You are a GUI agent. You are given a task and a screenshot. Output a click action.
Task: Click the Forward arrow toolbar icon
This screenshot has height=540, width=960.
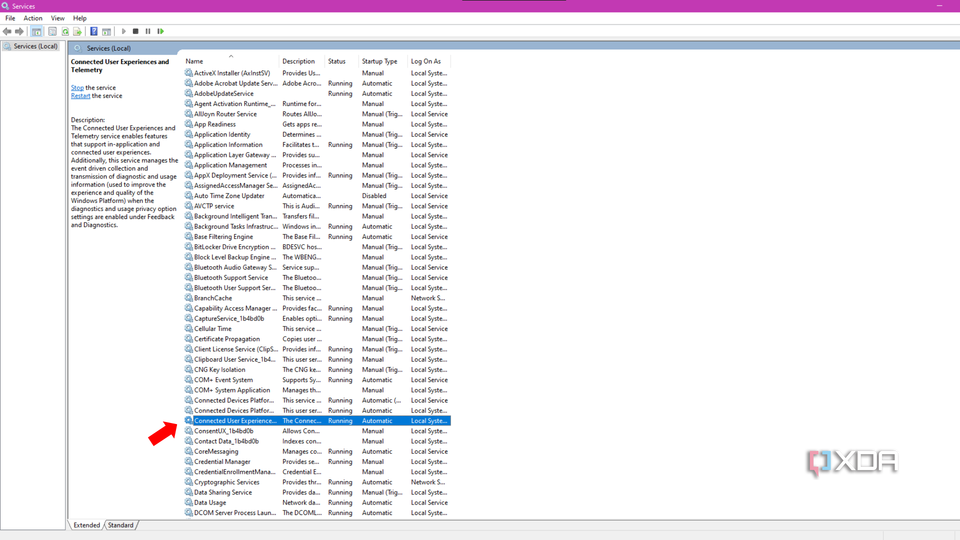[19, 31]
